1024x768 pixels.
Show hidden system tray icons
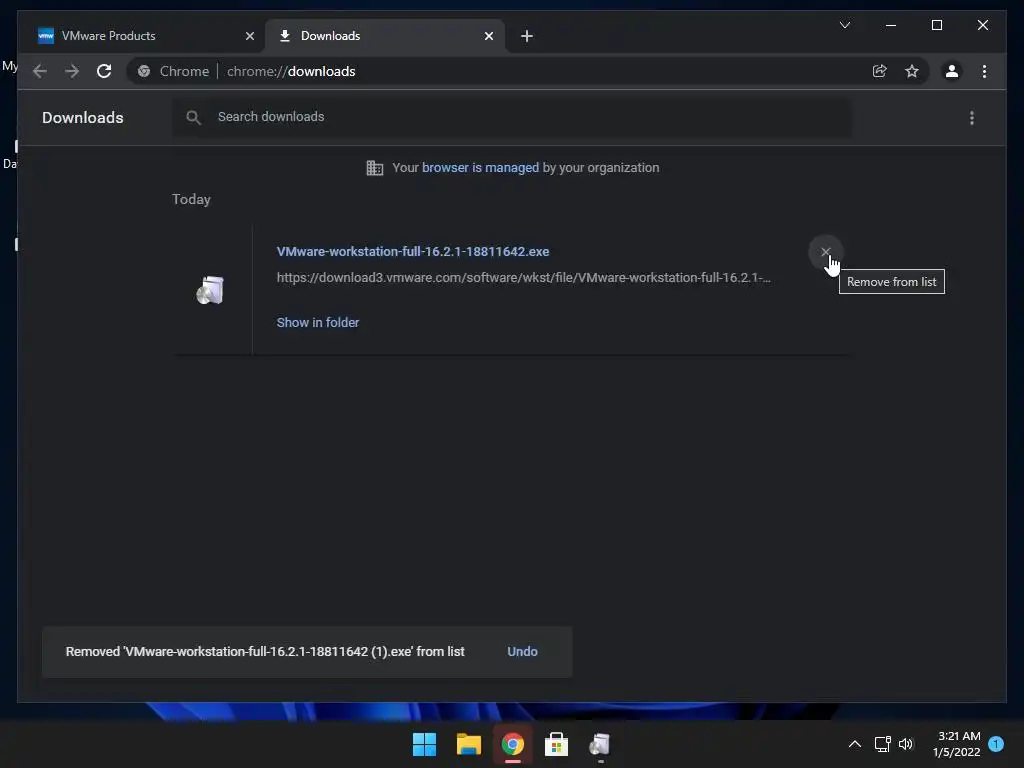[x=854, y=744]
